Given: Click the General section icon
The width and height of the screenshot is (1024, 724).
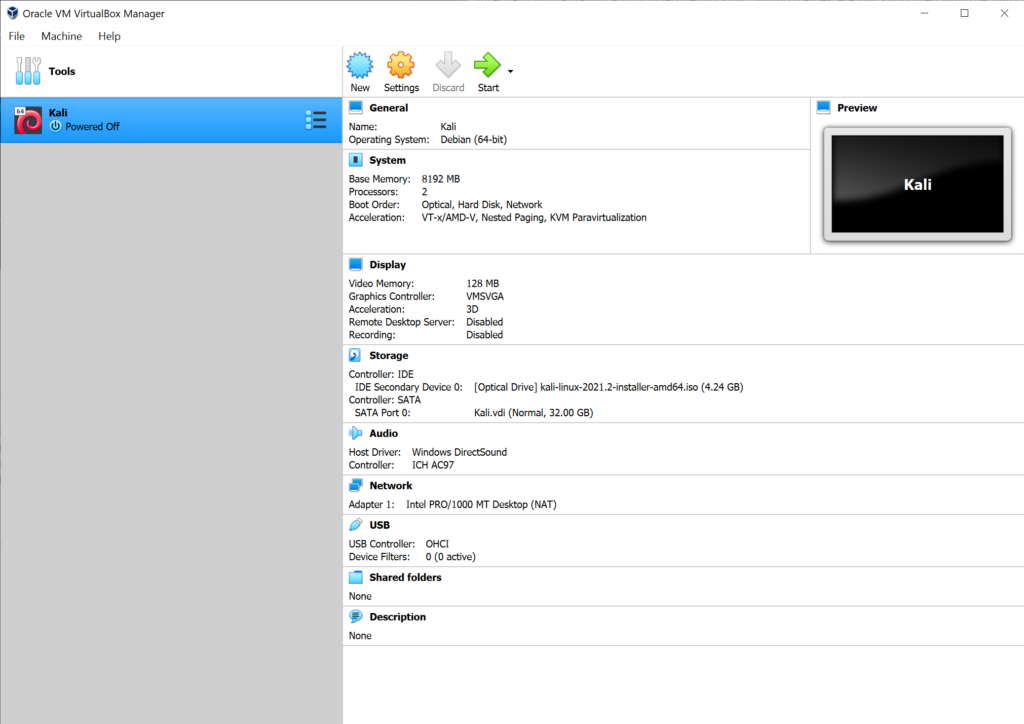Looking at the screenshot, I should (356, 108).
